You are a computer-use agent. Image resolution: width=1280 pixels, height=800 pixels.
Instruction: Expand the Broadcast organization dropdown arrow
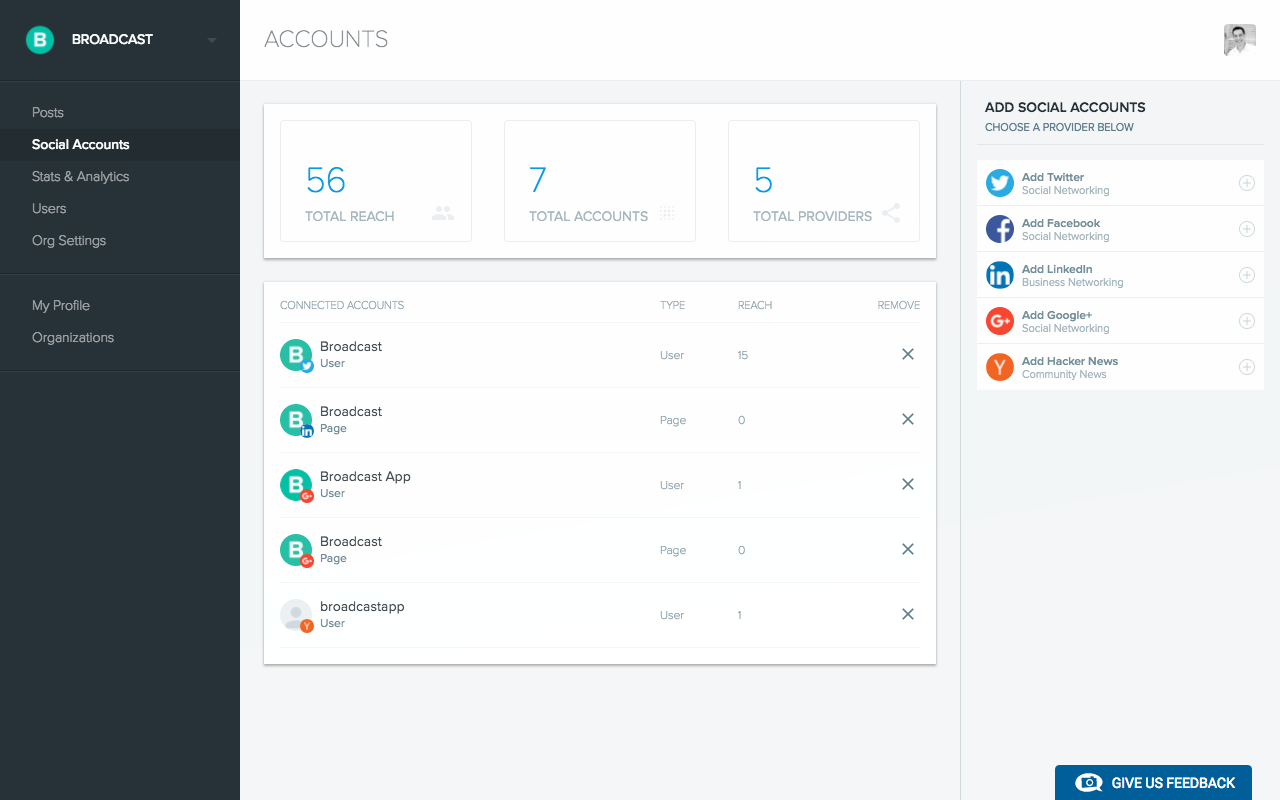pos(212,41)
